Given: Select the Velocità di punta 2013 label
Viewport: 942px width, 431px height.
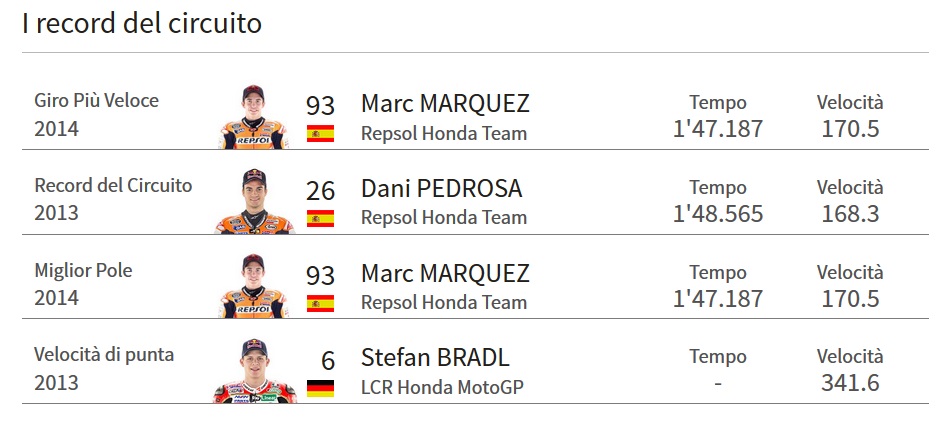Looking at the screenshot, I should click(x=104, y=368).
